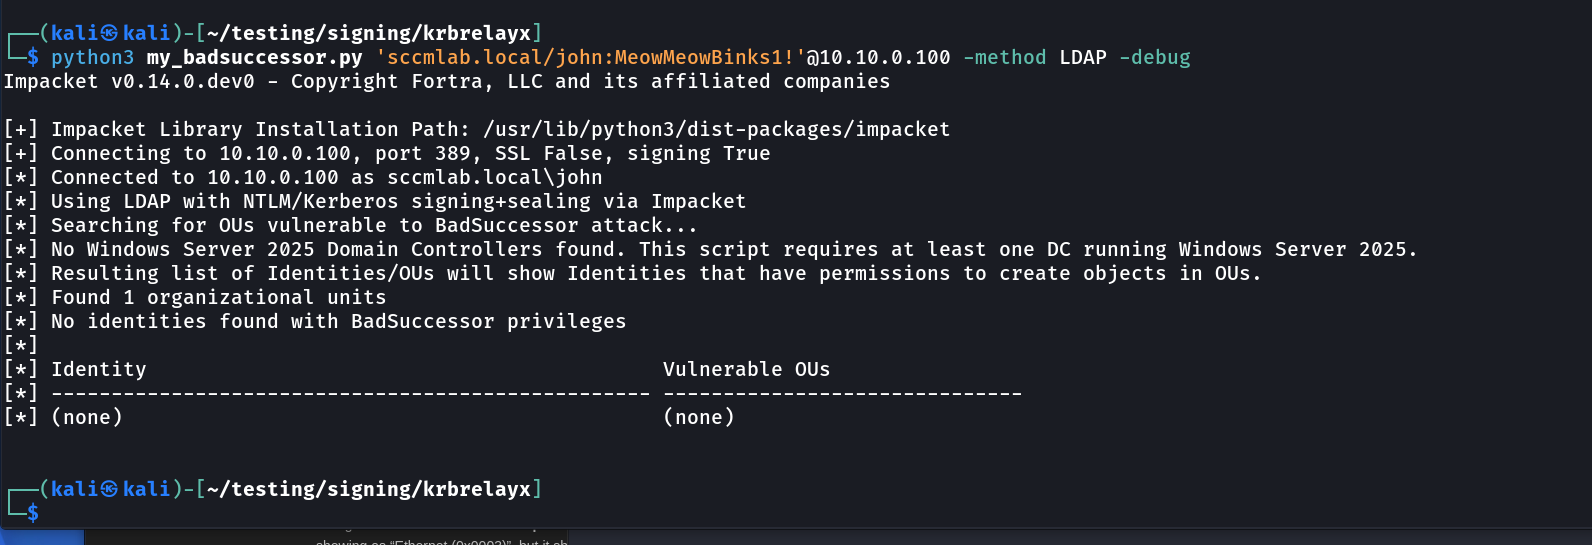Click the quoted sccmlab.local/john credentials string
This screenshot has width=1592, height=545.
point(590,58)
